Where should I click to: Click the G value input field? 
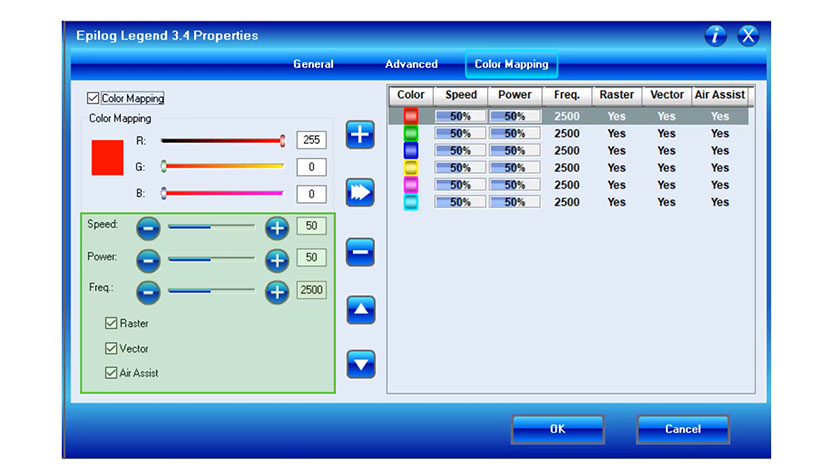tap(311, 167)
